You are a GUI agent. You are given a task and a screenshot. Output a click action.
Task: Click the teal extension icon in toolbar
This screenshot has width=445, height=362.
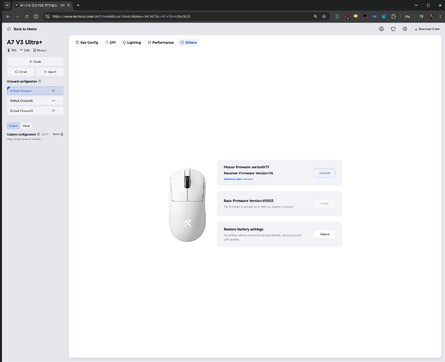pyautogui.click(x=384, y=16)
